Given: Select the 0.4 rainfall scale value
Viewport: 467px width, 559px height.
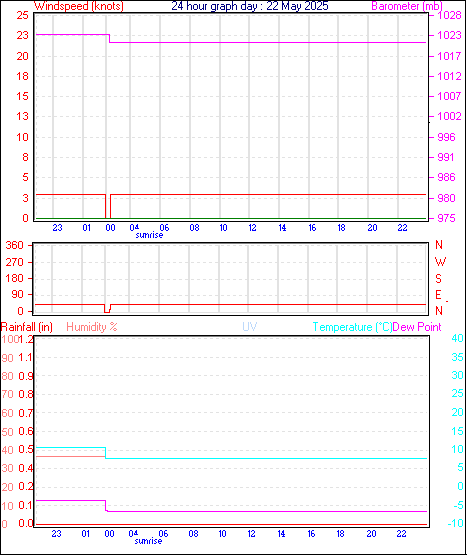Looking at the screenshot, I should coord(26,468).
